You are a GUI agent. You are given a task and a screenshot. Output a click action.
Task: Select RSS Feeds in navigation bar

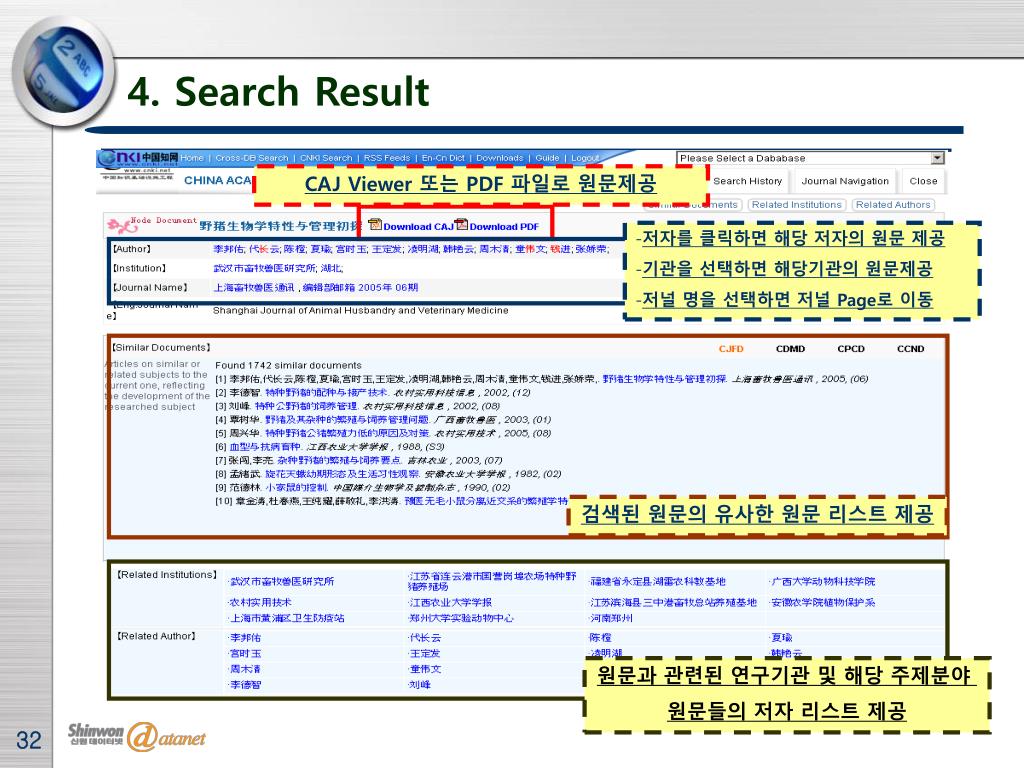coord(386,158)
